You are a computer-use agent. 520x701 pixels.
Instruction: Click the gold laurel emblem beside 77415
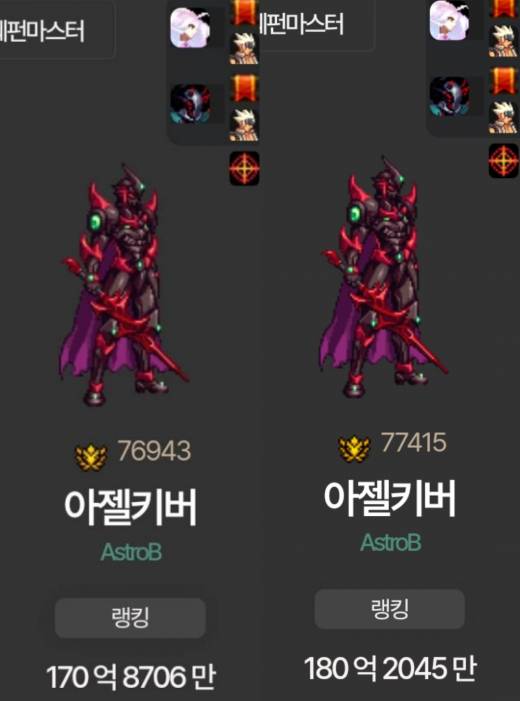pos(354,449)
